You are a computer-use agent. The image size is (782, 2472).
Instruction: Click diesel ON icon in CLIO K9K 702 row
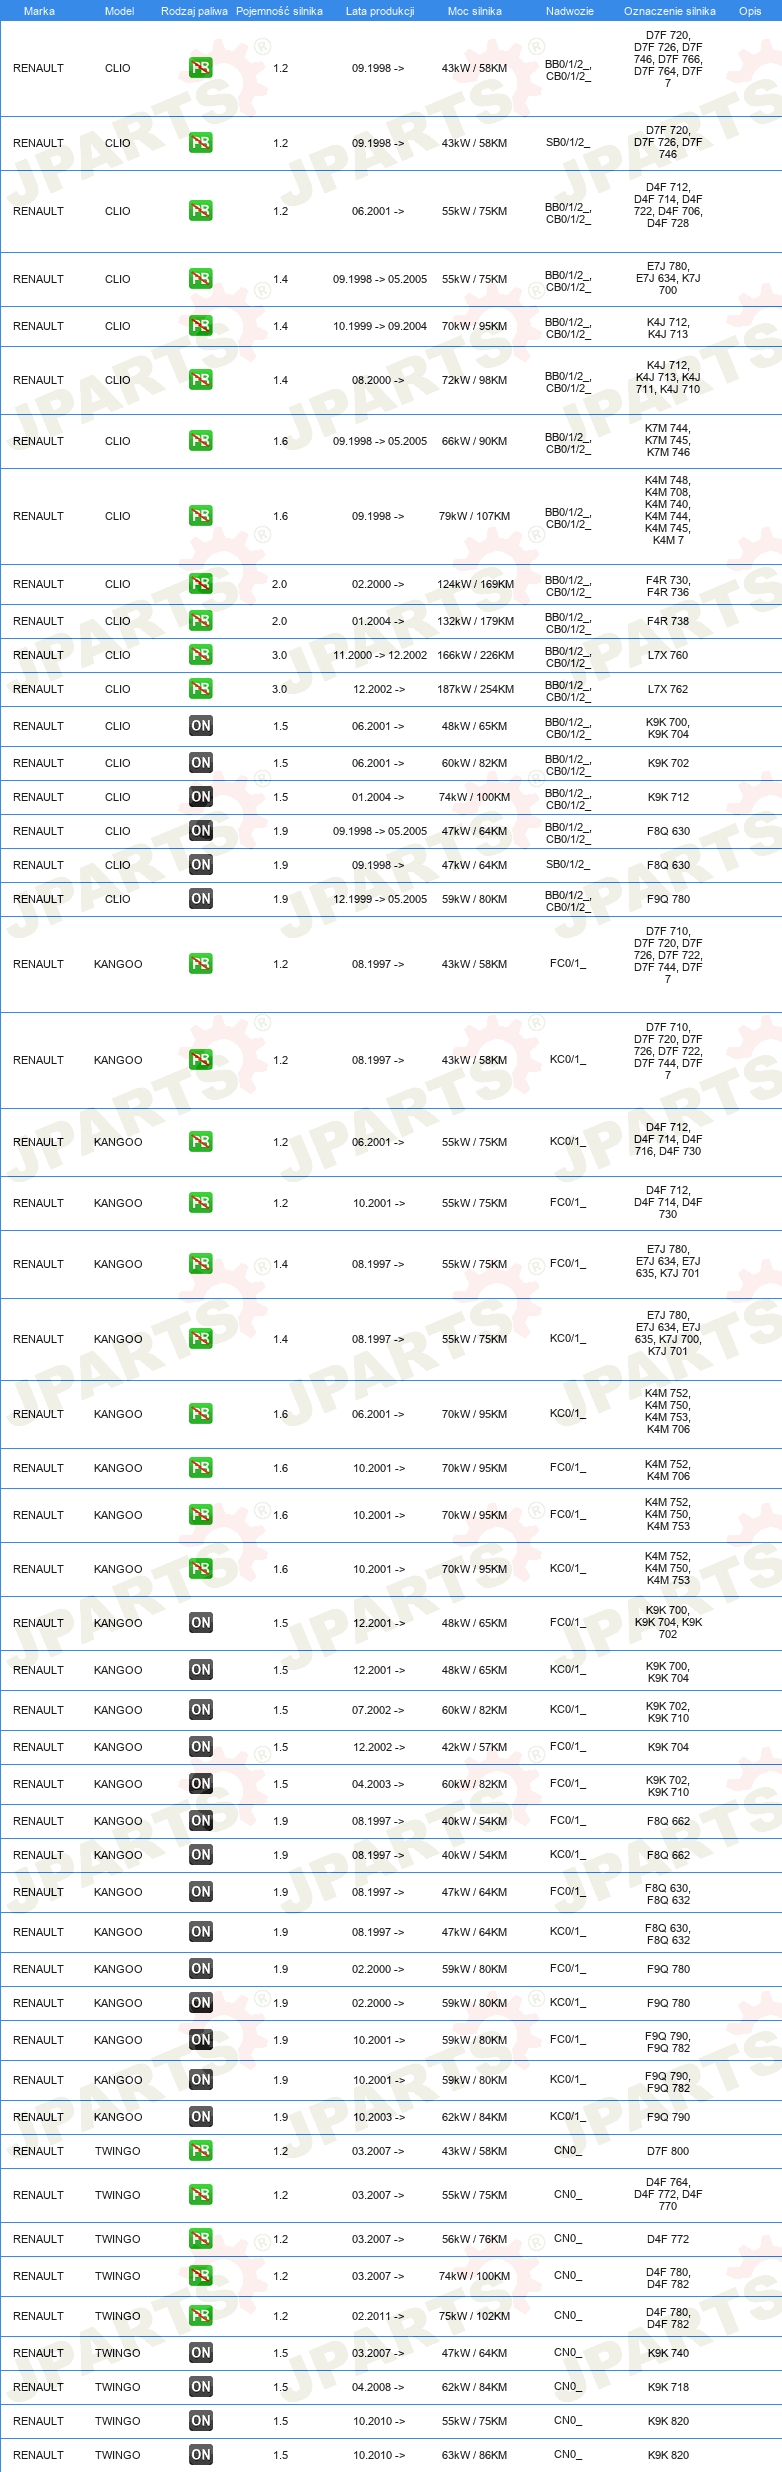coord(201,763)
